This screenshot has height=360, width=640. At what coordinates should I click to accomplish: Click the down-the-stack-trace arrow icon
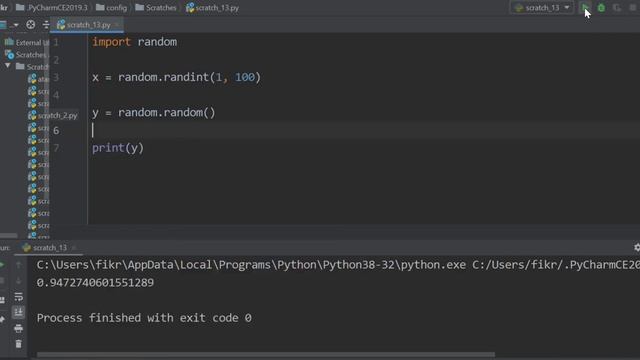tap(18, 281)
